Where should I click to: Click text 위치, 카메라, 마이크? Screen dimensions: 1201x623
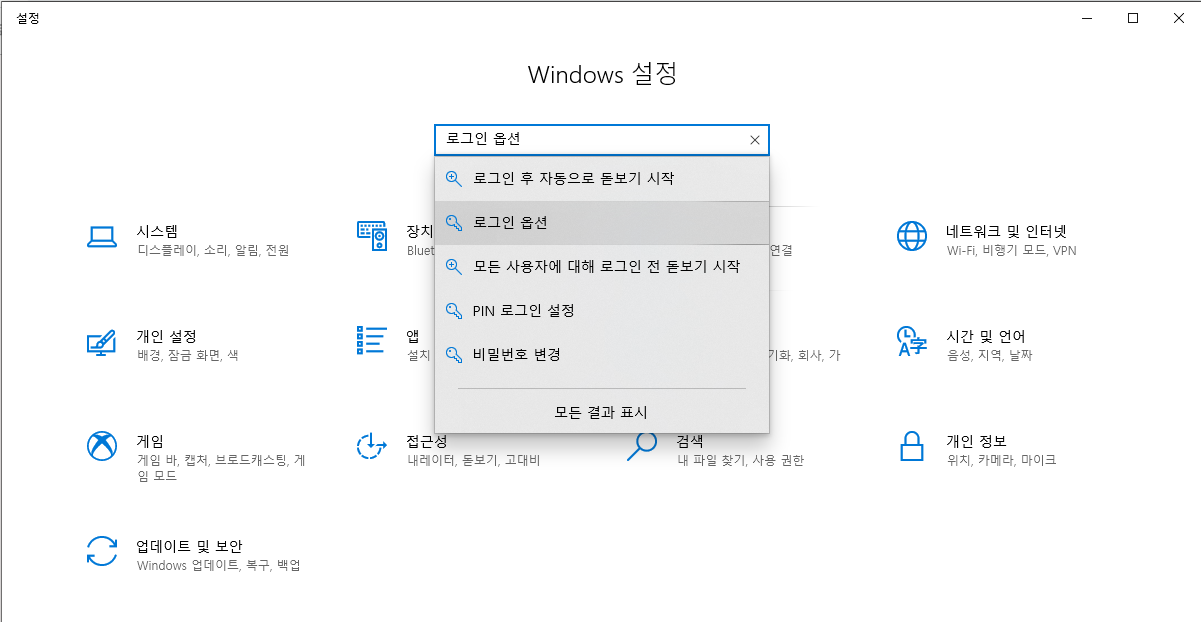1001,461
